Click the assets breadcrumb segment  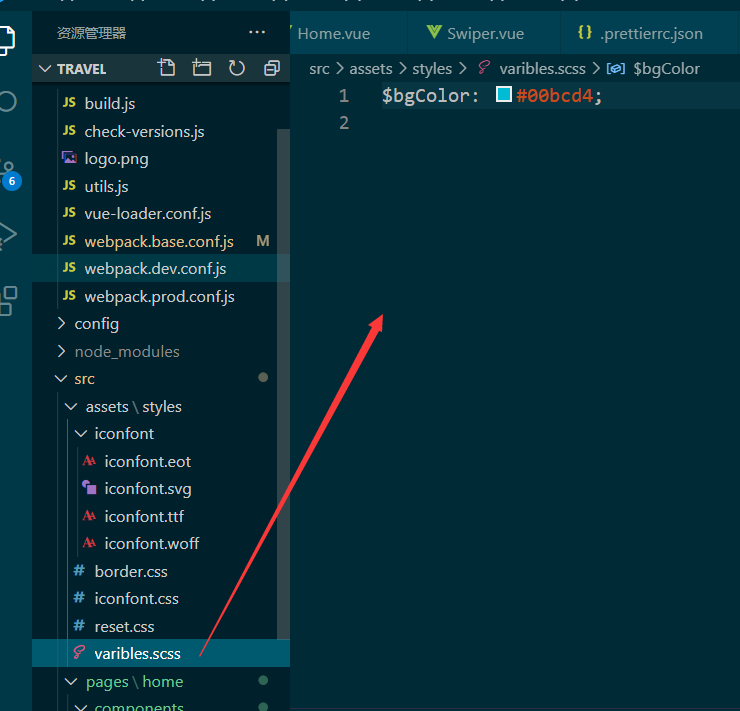tap(371, 69)
